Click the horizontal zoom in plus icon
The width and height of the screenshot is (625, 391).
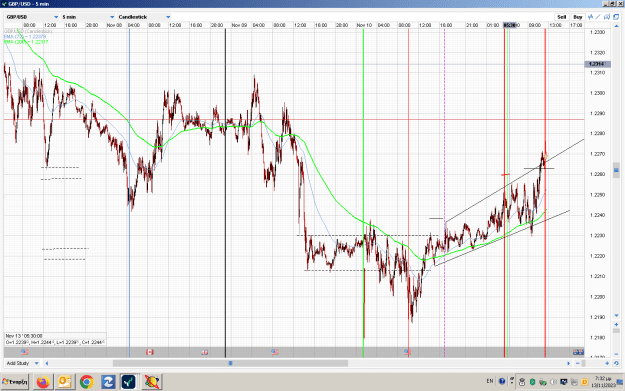607,363
